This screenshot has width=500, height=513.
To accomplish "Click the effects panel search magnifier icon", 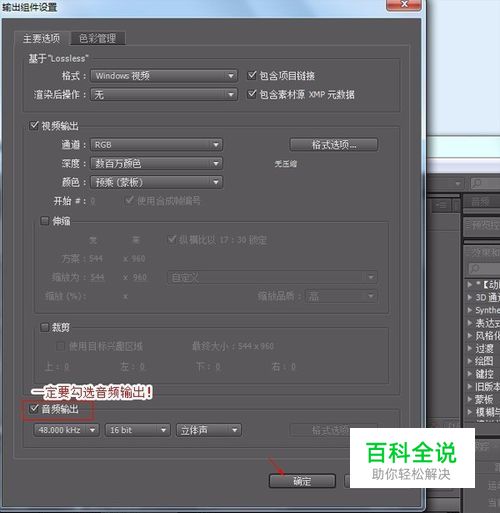I will pos(475,269).
